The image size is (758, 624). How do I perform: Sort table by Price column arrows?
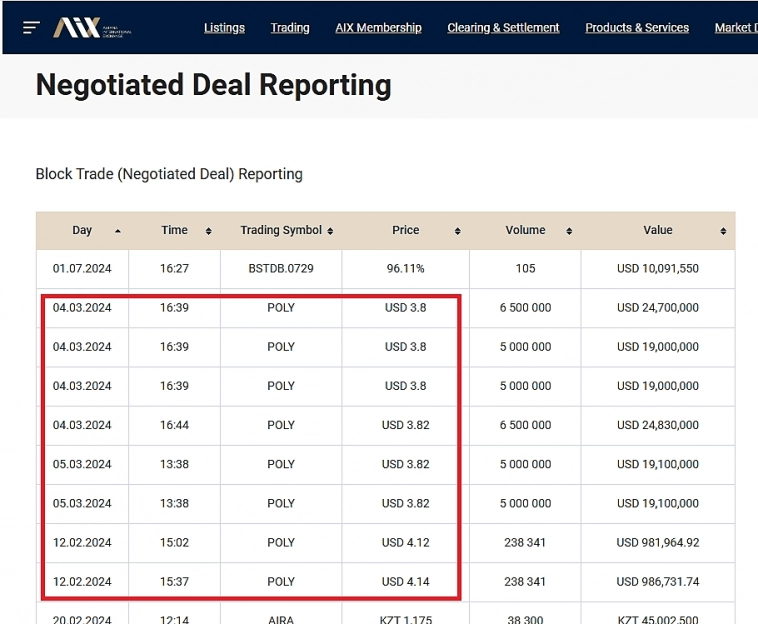coord(457,231)
